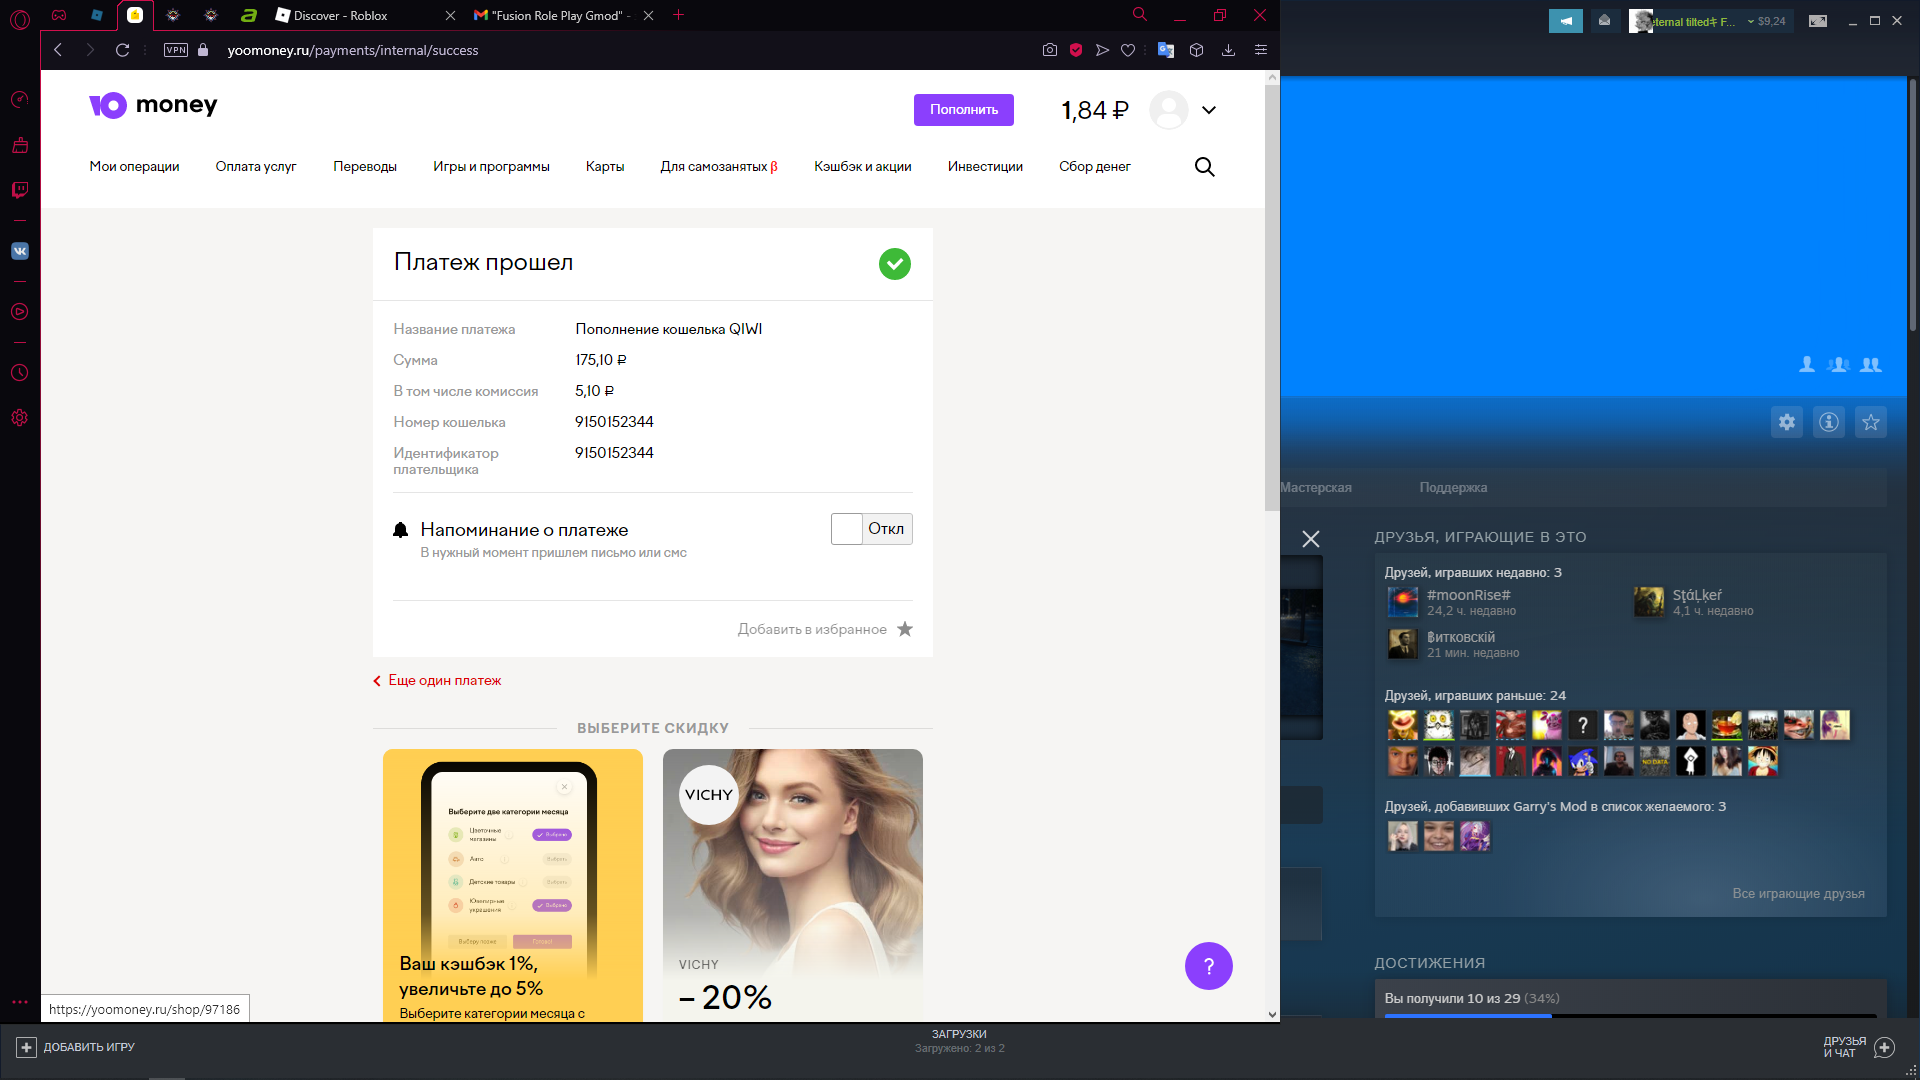1920x1080 pixels.
Task: Open the extensions cube icon
Action: (x=1196, y=50)
